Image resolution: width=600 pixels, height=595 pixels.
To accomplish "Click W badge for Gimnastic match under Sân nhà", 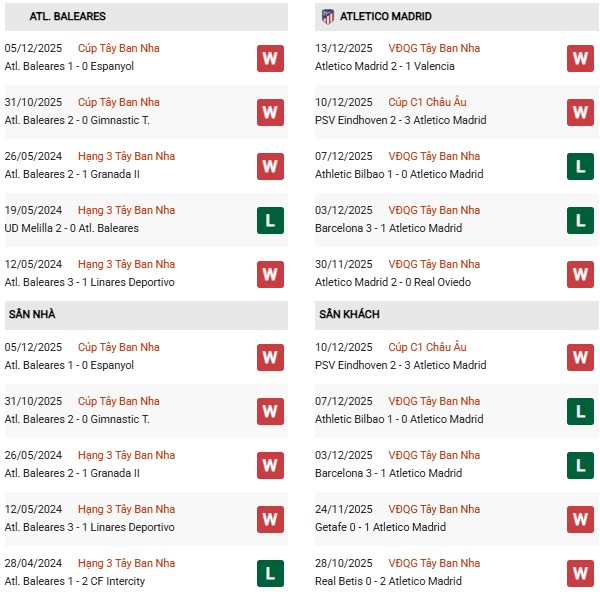I will pos(270,411).
